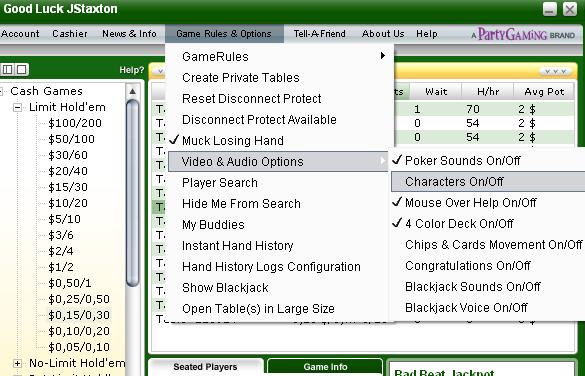Select $100/200 limit in game tree
This screenshot has width=585, height=376.
point(75,123)
